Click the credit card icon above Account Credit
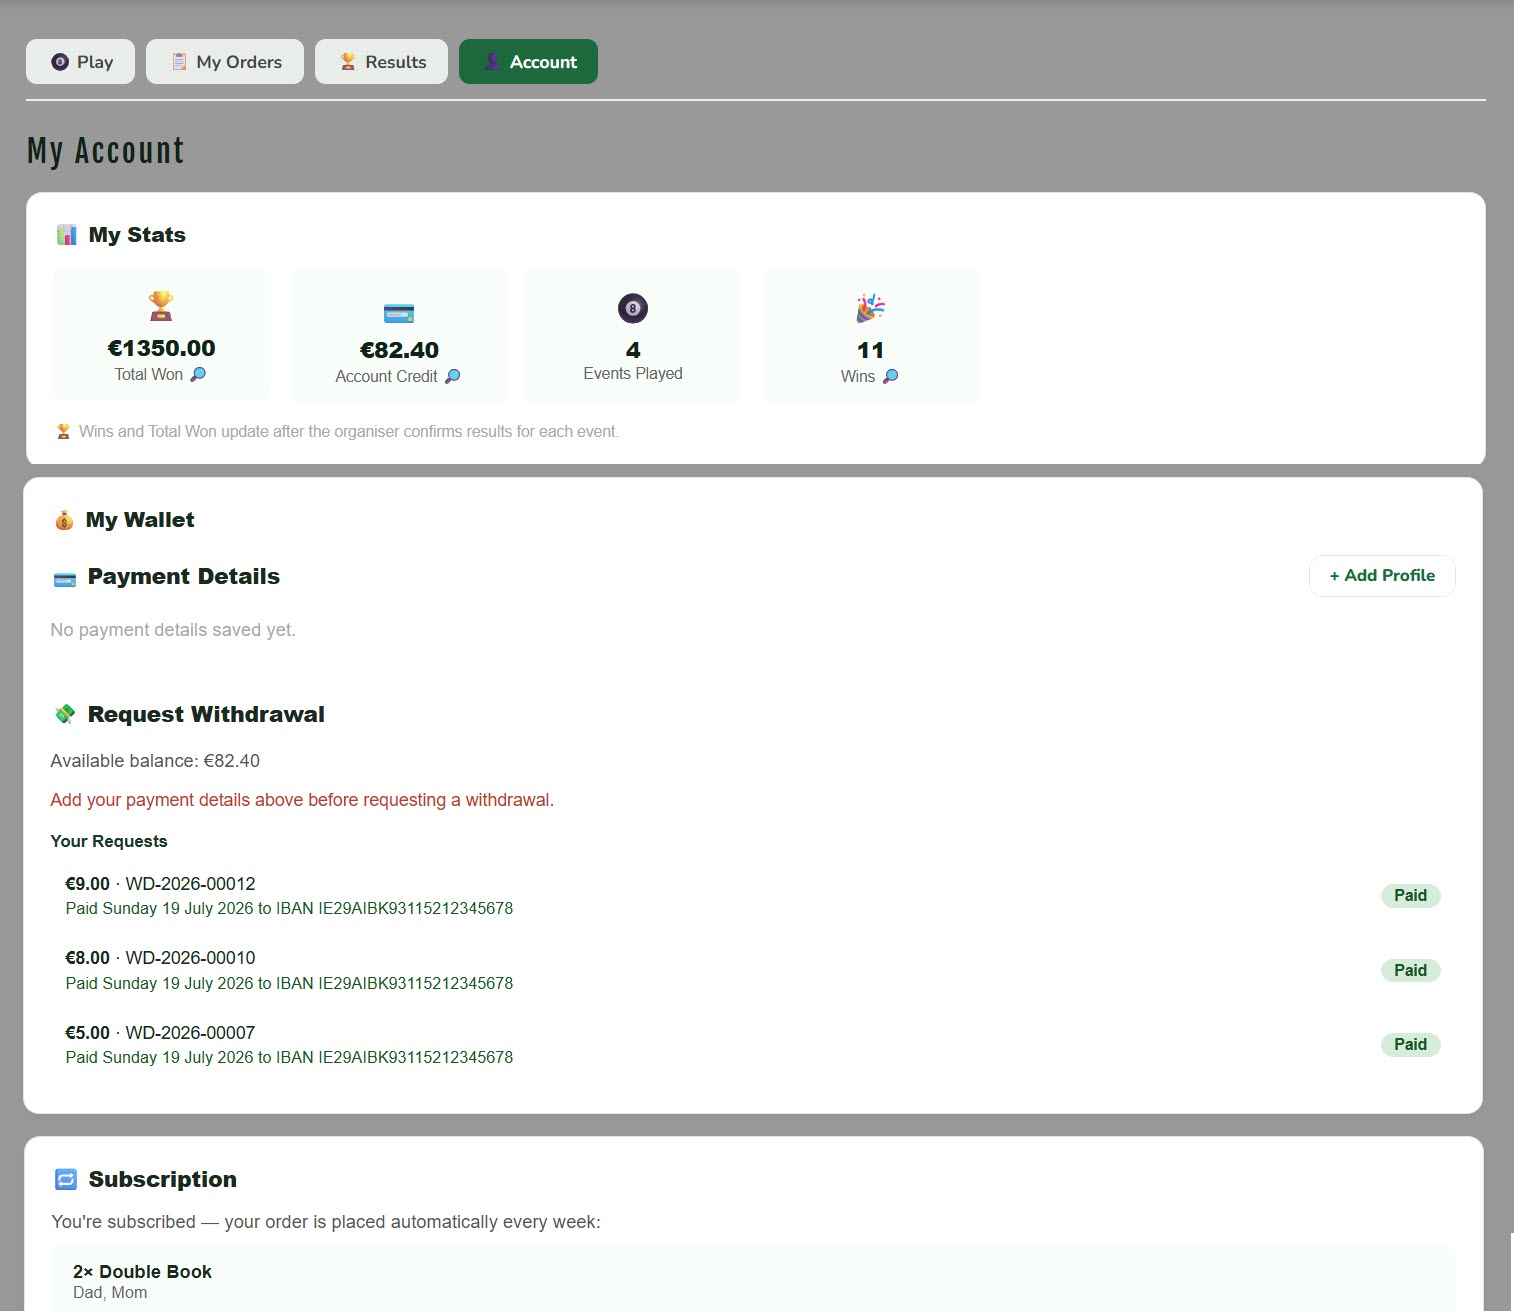Screen dimensions: 1514x1311 tap(398, 313)
